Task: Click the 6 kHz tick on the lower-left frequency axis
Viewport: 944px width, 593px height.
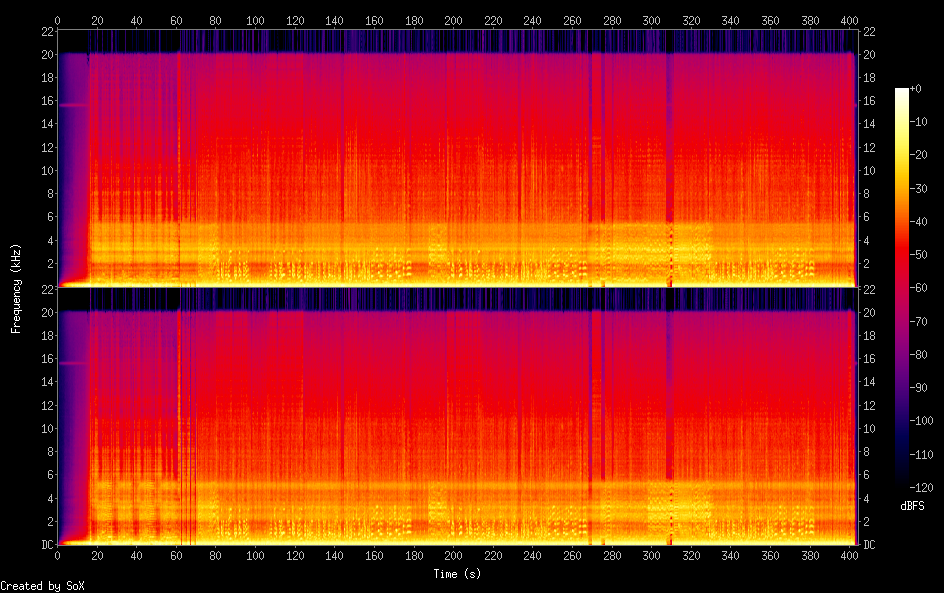Action: click(48, 475)
